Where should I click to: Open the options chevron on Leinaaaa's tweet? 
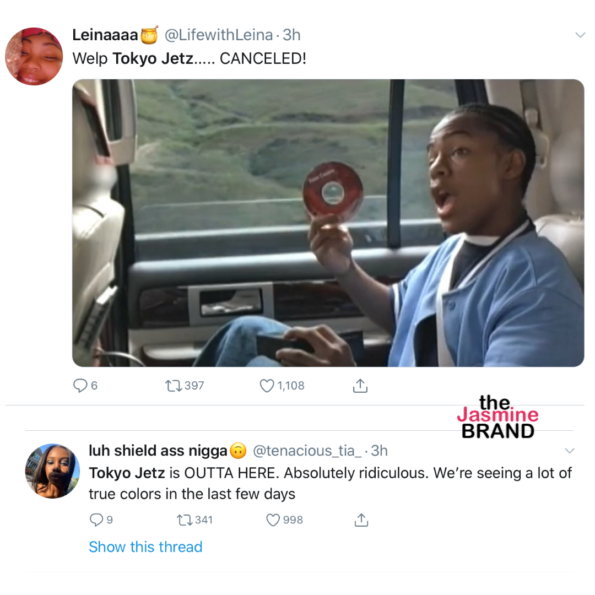pos(580,35)
